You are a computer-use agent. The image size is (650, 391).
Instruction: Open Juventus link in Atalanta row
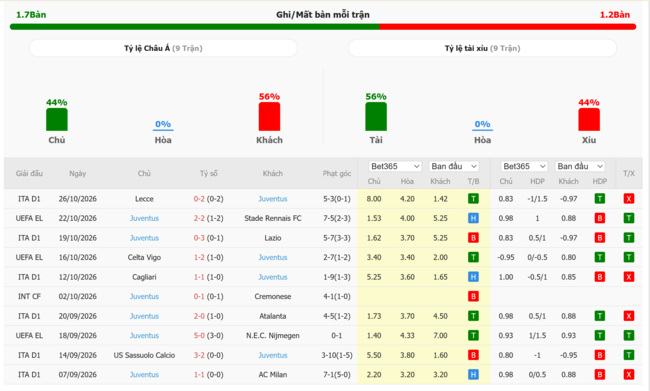144,316
